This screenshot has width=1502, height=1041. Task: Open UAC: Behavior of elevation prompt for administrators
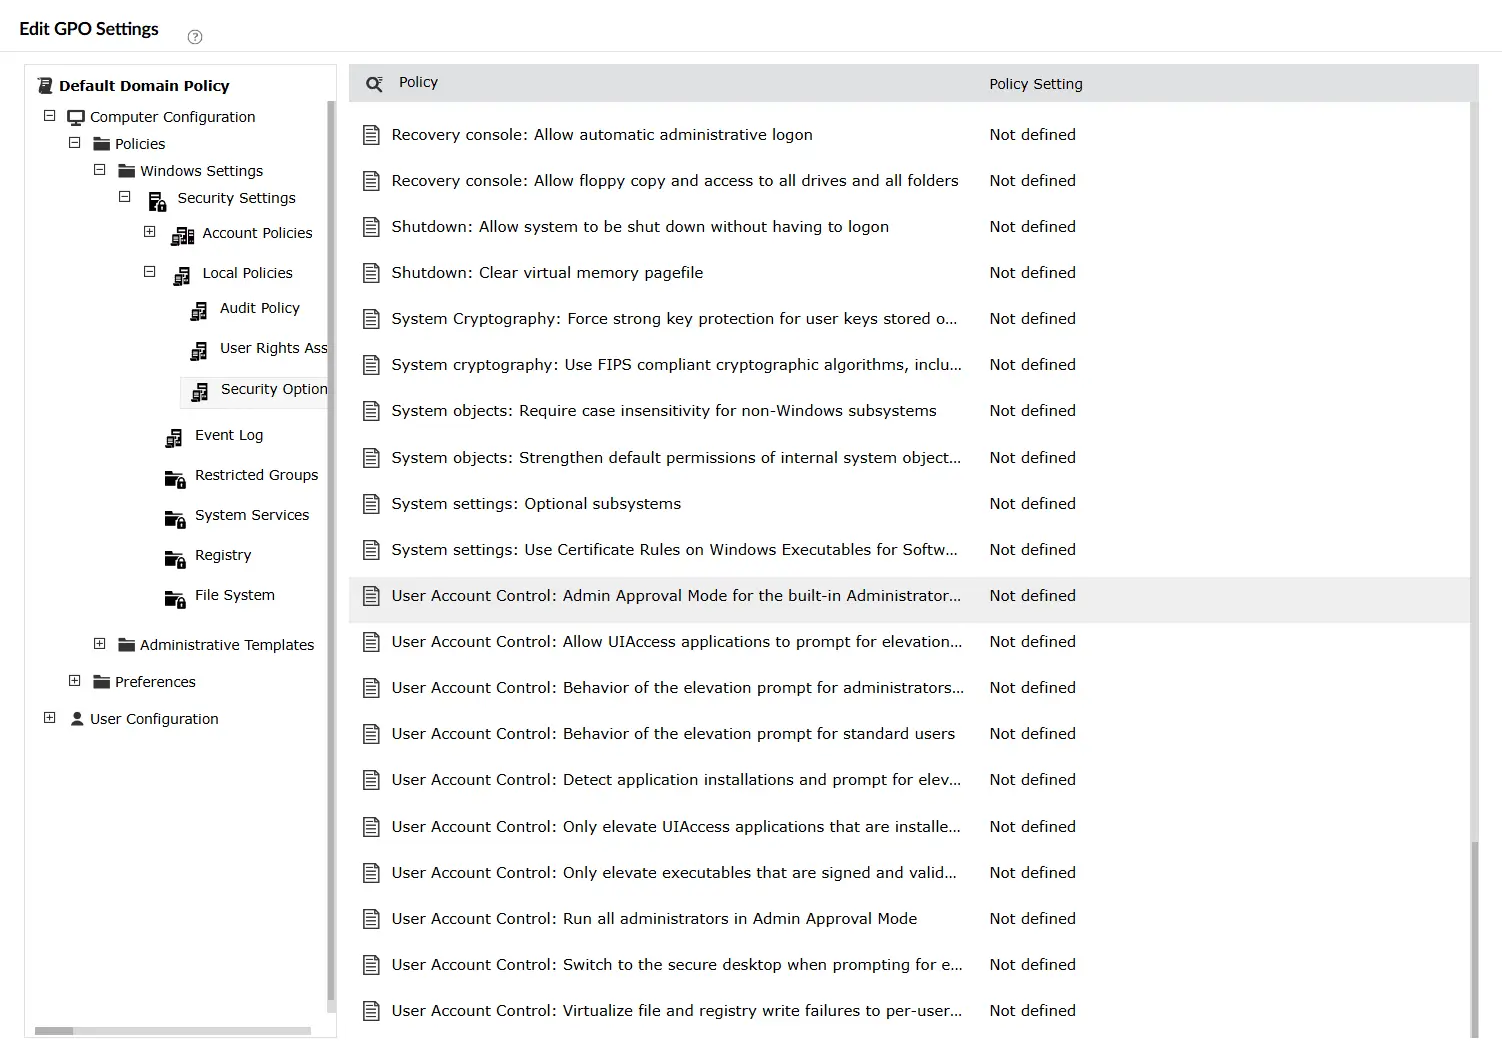coord(678,688)
